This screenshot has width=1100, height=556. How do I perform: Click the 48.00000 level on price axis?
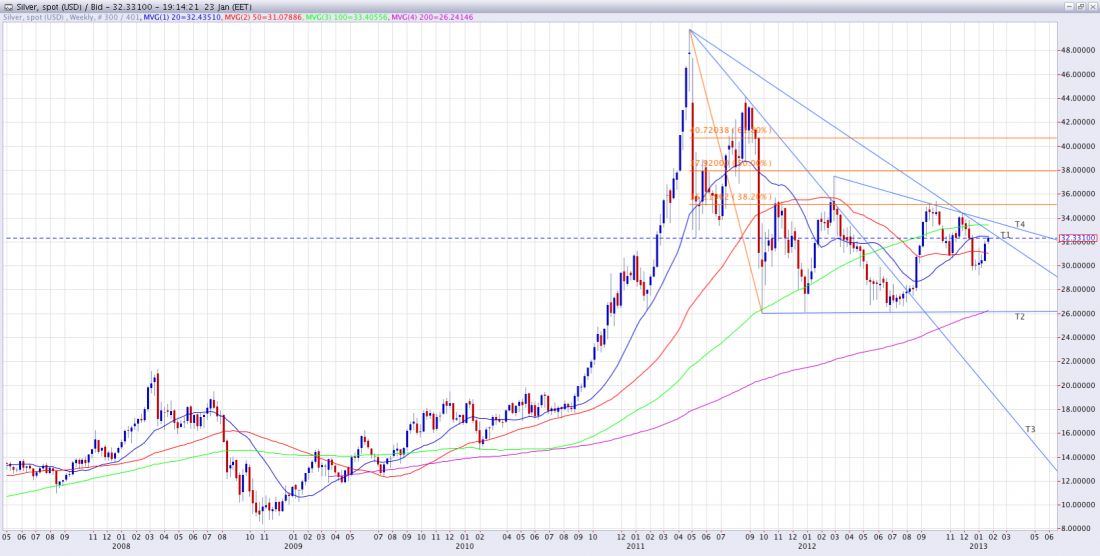click(x=1079, y=50)
